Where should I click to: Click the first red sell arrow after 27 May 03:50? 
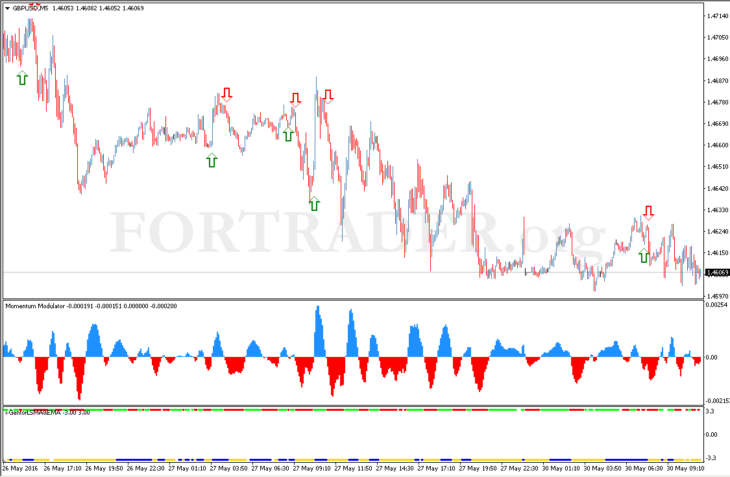(x=226, y=94)
